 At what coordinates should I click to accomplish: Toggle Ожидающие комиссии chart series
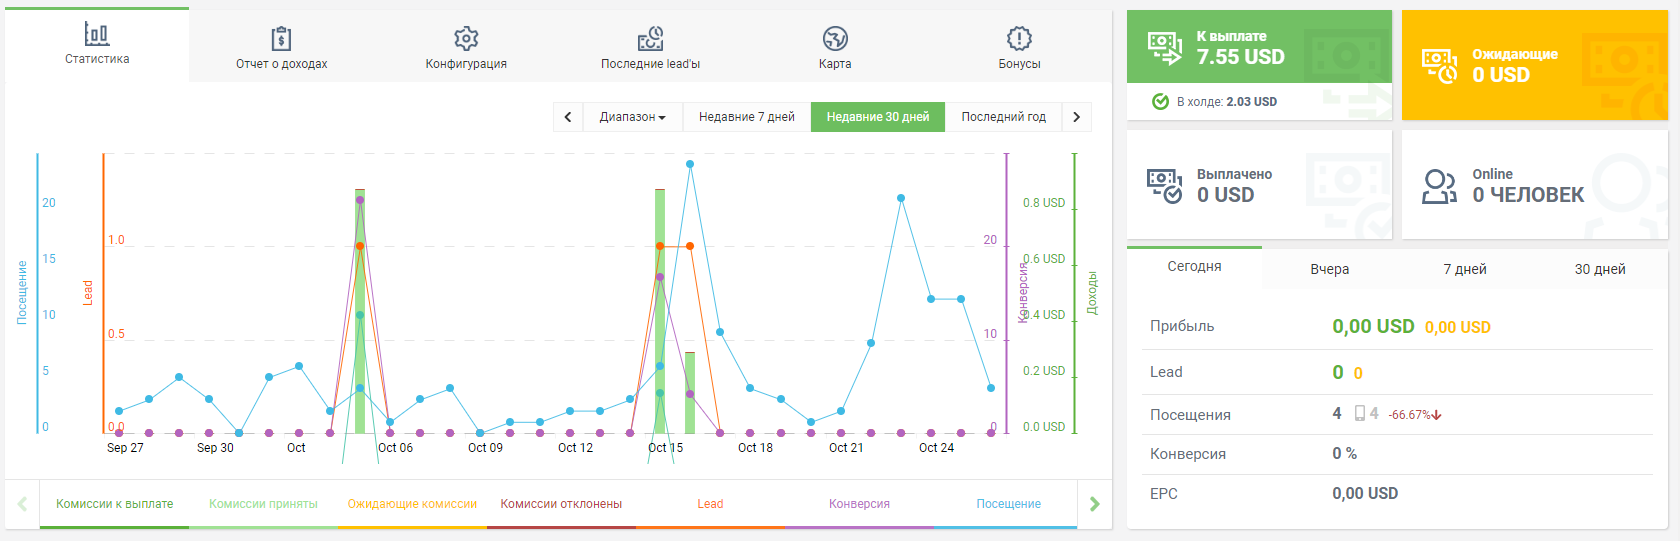click(x=412, y=504)
